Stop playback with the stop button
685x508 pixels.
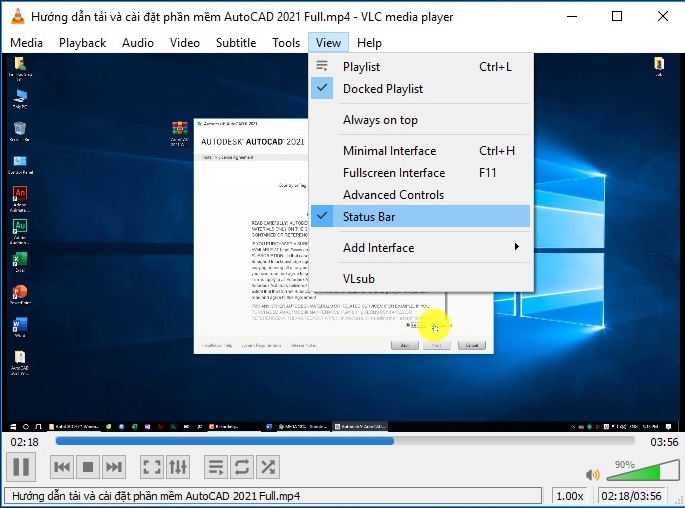tap(88, 467)
